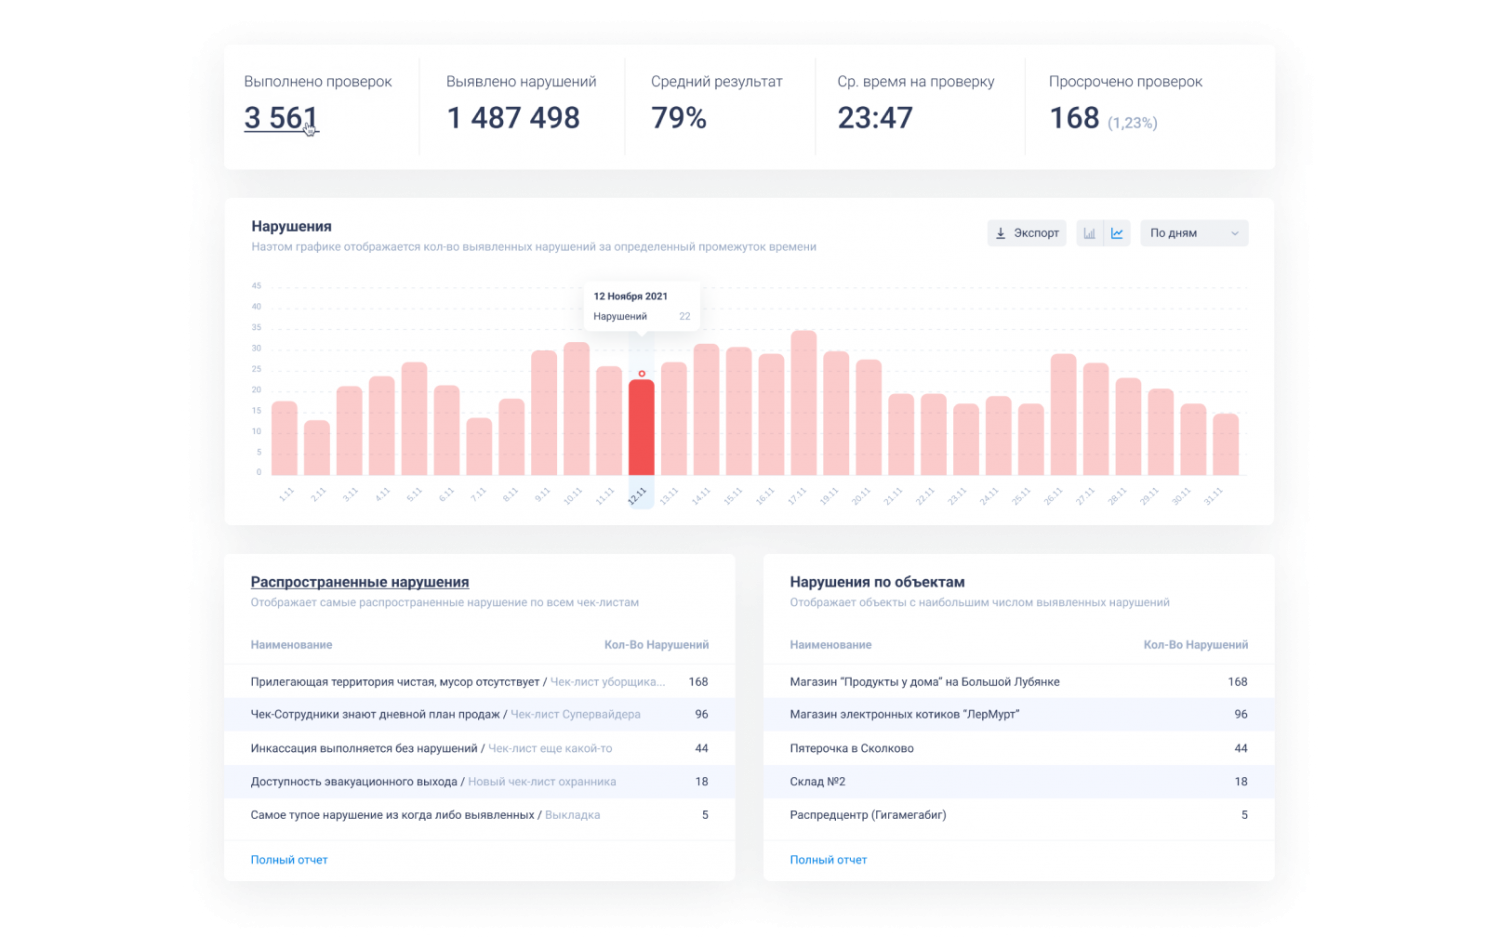Sort objects by Кол-Во Нарушений column header
Viewport: 1500px width, 949px height.
[1195, 645]
